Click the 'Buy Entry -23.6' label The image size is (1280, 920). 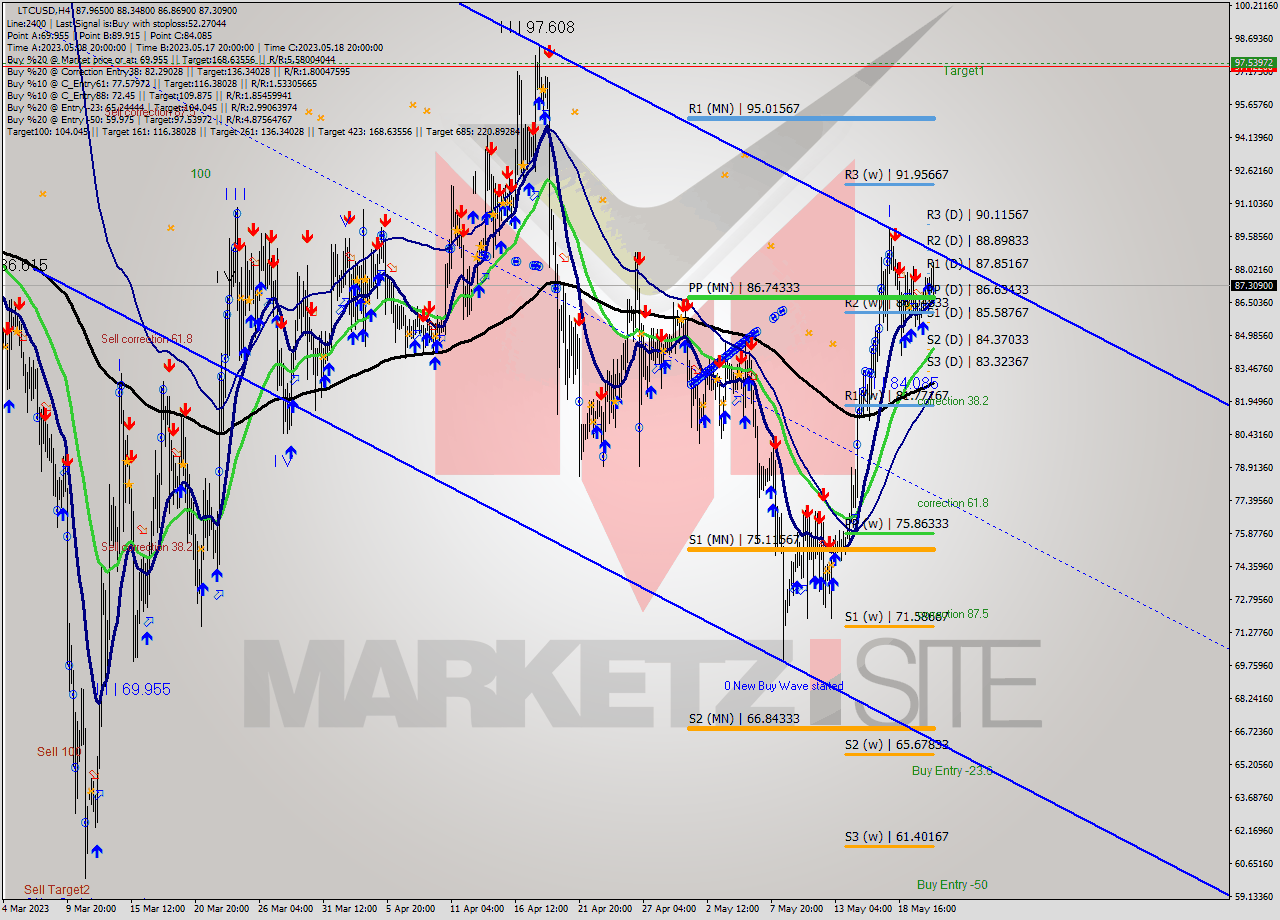952,771
